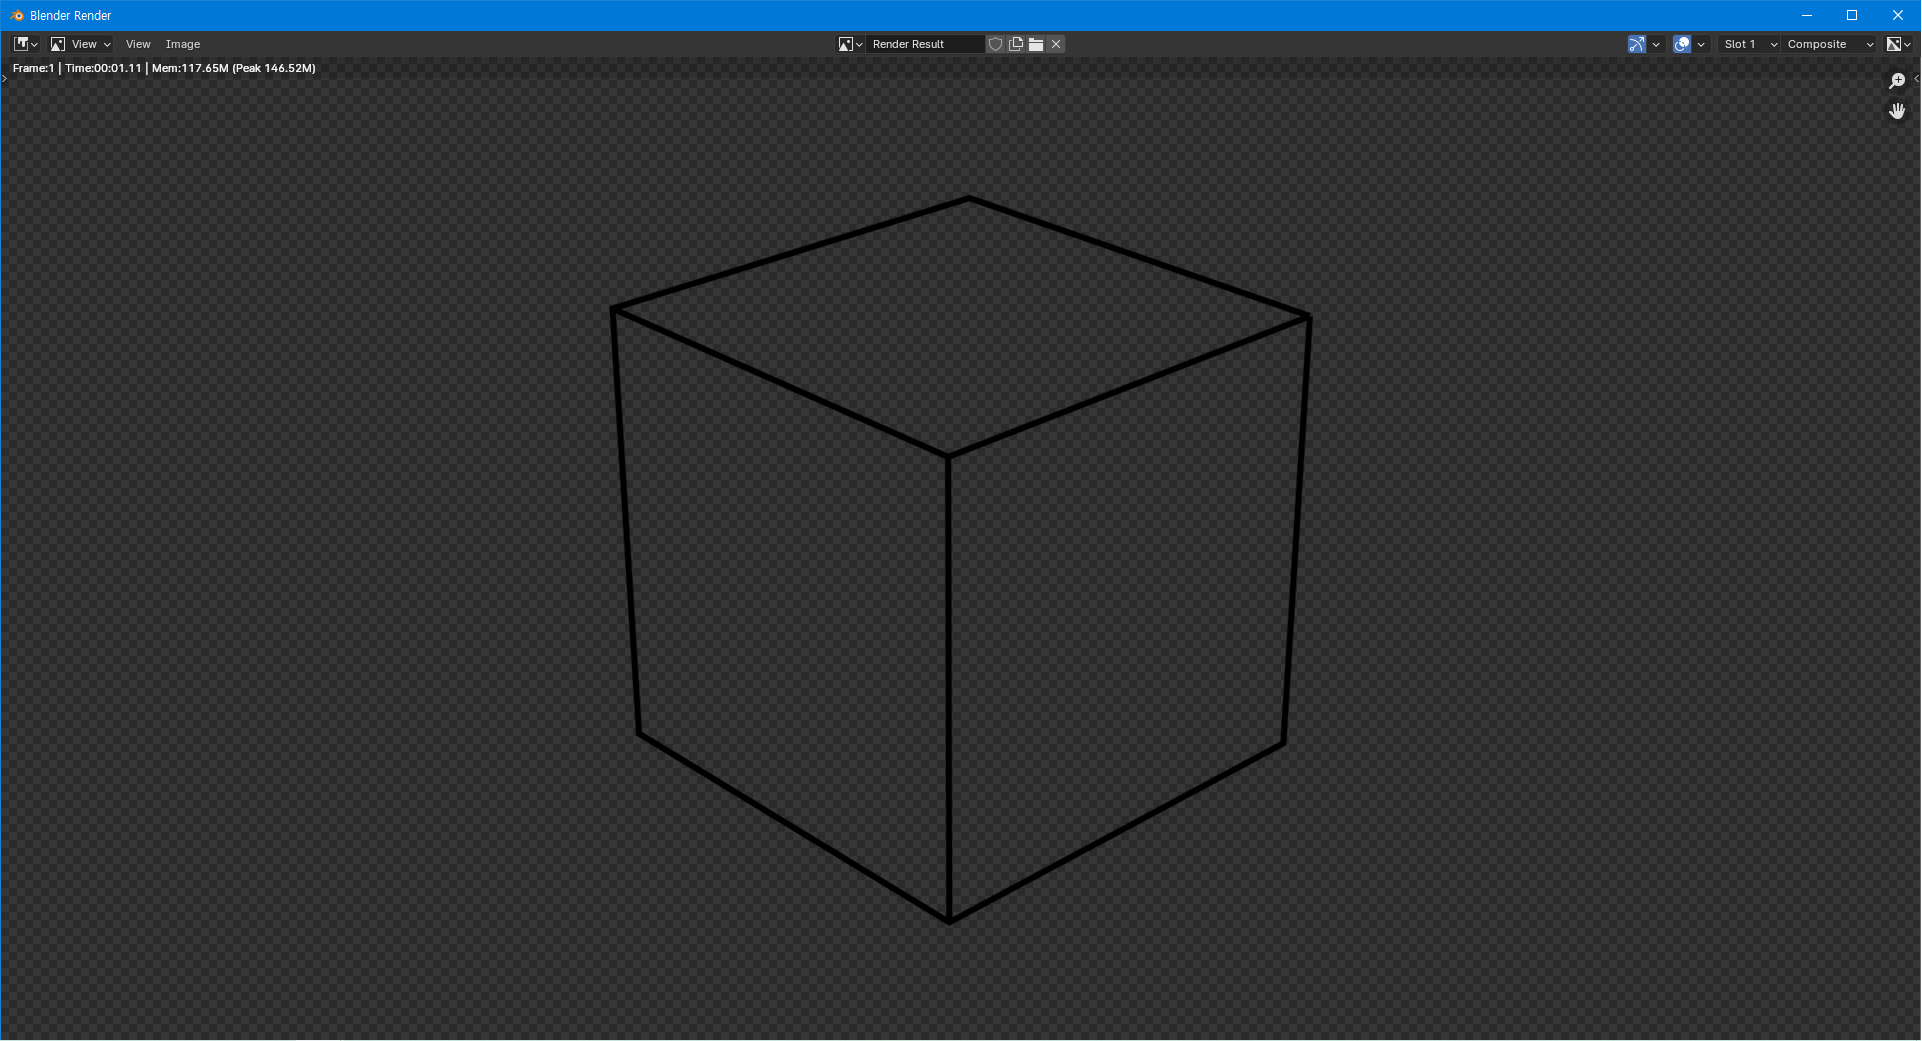This screenshot has height=1041, width=1922.
Task: Minimize the Blender Render window
Action: [x=1806, y=15]
